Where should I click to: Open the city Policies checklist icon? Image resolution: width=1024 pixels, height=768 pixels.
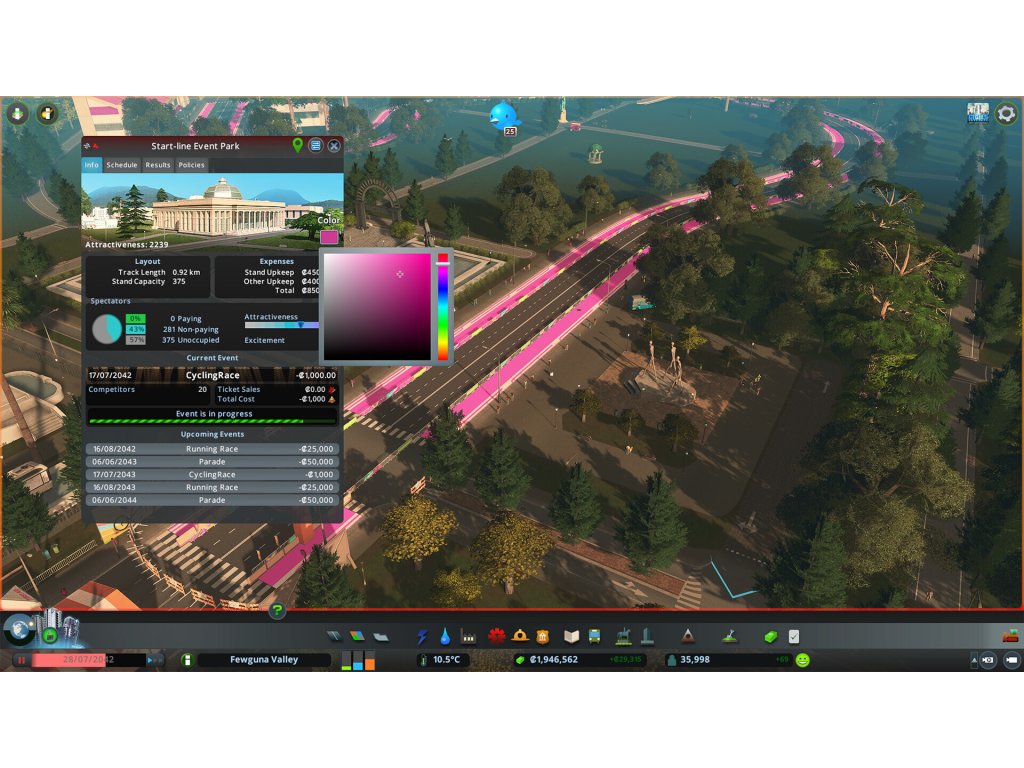coord(793,636)
